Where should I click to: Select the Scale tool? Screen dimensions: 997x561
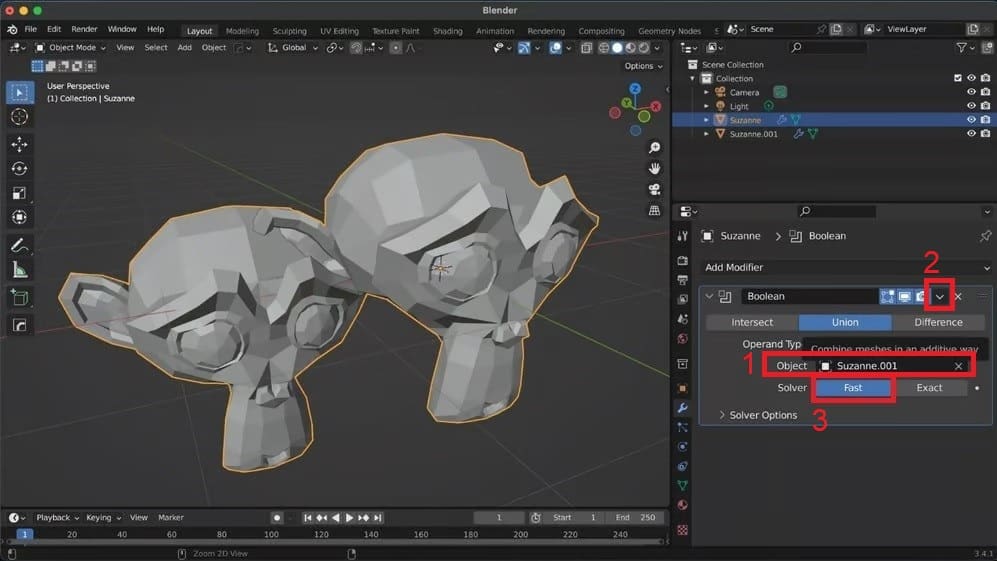20,193
